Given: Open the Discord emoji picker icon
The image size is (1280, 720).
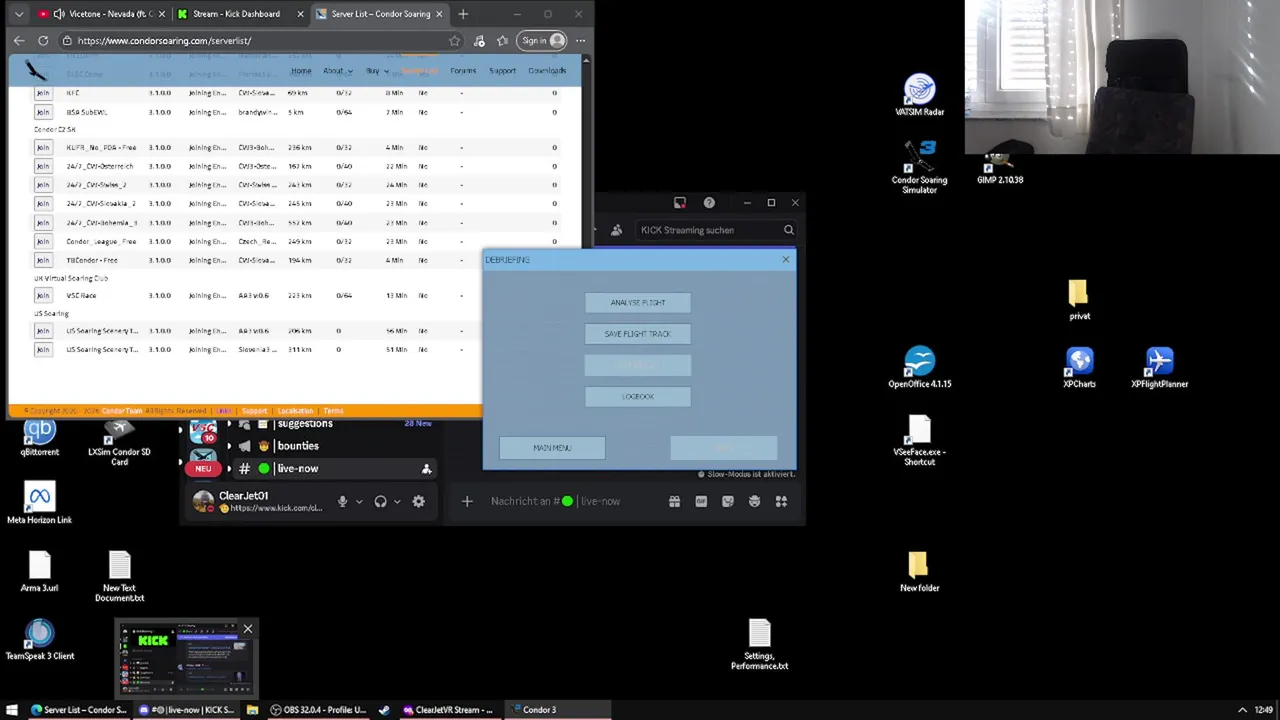Looking at the screenshot, I should [x=754, y=501].
